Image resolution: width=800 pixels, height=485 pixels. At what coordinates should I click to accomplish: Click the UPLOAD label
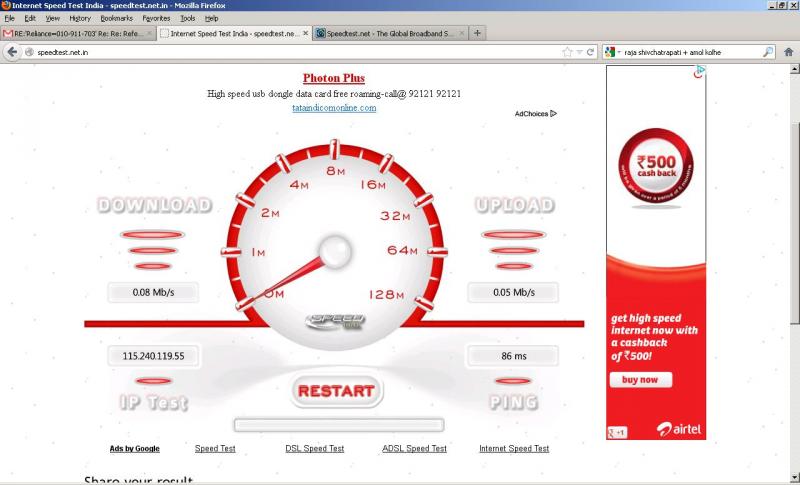tap(514, 205)
